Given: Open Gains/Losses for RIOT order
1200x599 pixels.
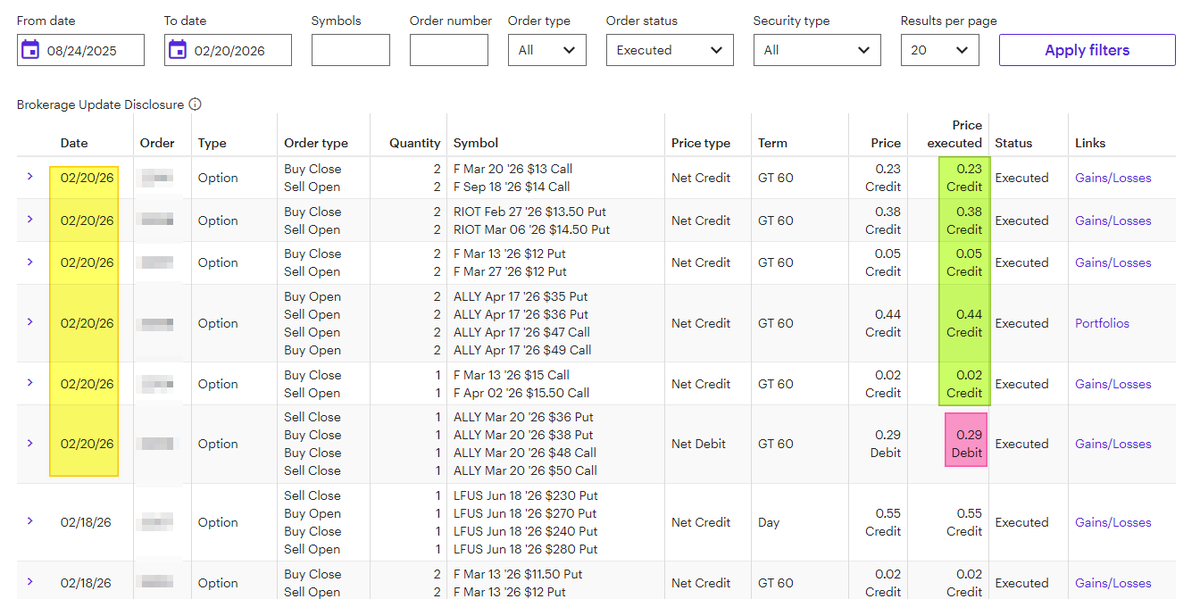Looking at the screenshot, I should point(1113,221).
